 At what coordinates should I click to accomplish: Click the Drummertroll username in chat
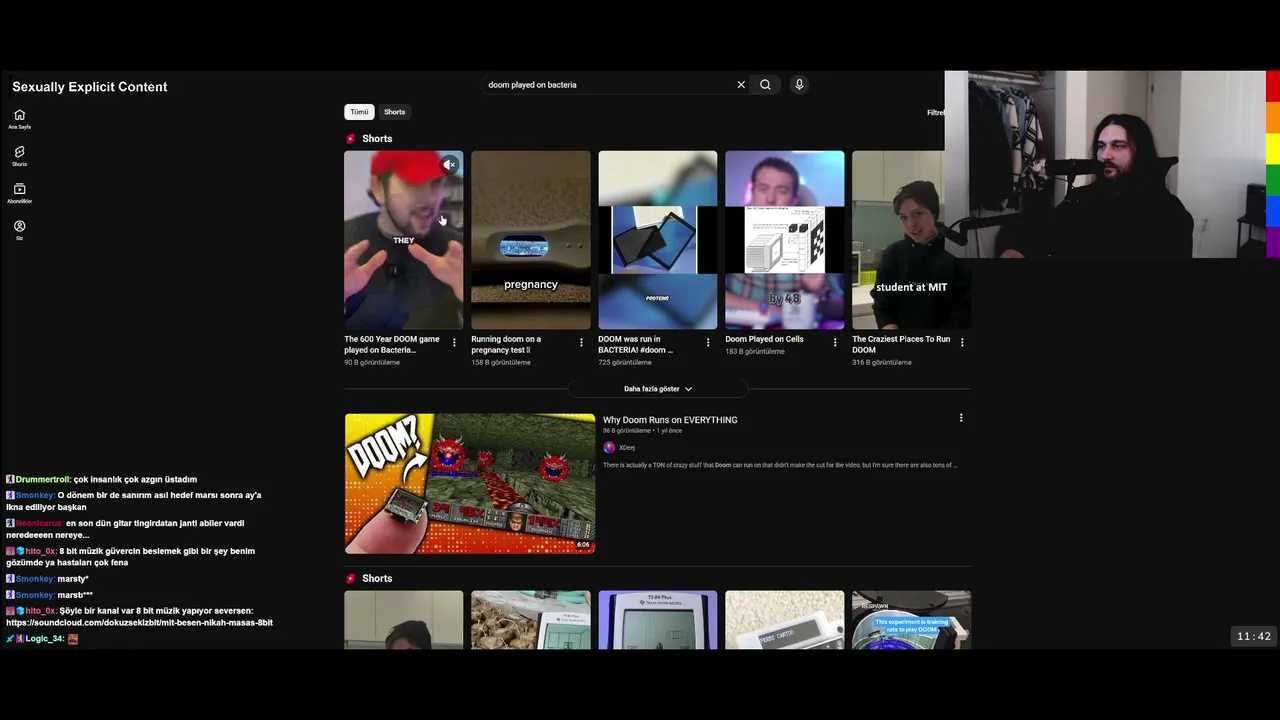click(x=43, y=479)
